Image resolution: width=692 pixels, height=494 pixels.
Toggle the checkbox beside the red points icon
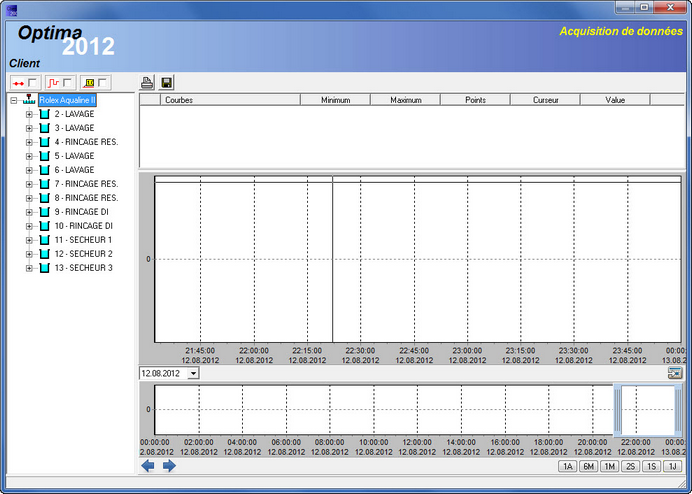pos(32,83)
